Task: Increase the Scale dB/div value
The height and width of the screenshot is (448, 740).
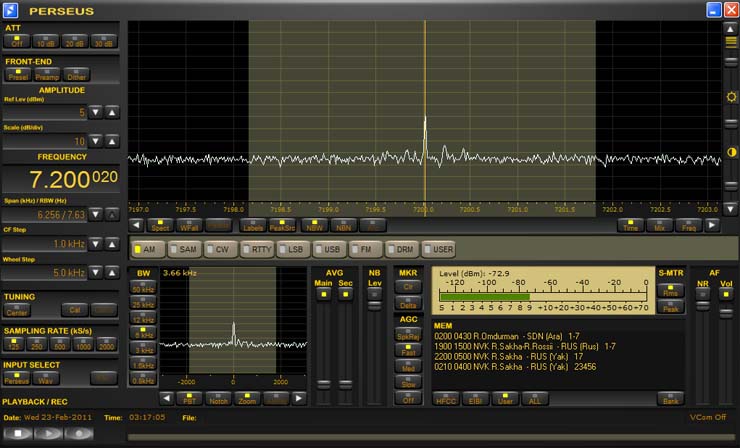Action: pos(112,141)
